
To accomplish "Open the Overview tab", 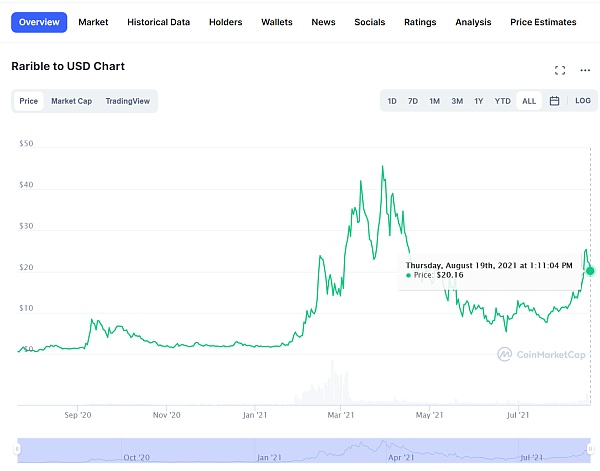I will pos(39,22).
